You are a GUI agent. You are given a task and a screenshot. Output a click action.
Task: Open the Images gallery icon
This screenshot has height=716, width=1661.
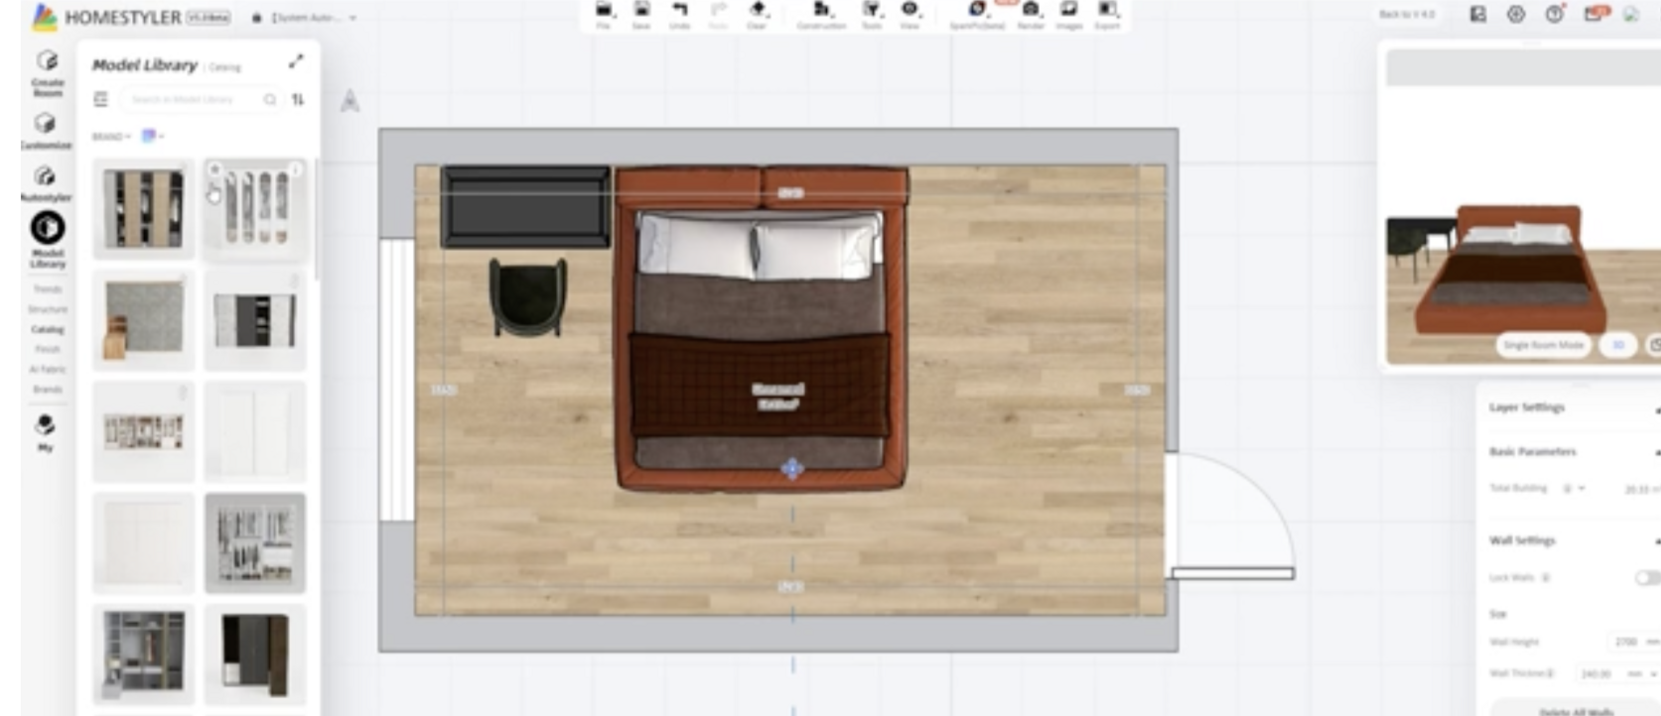(1069, 14)
